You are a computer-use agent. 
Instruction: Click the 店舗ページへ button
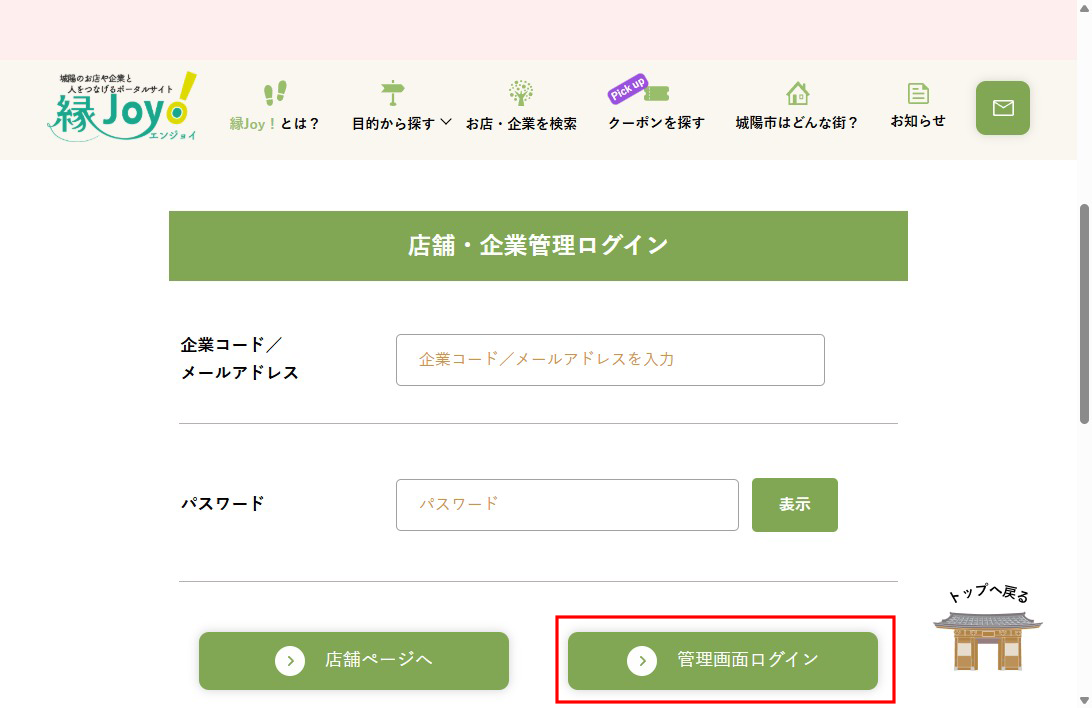tap(353, 660)
